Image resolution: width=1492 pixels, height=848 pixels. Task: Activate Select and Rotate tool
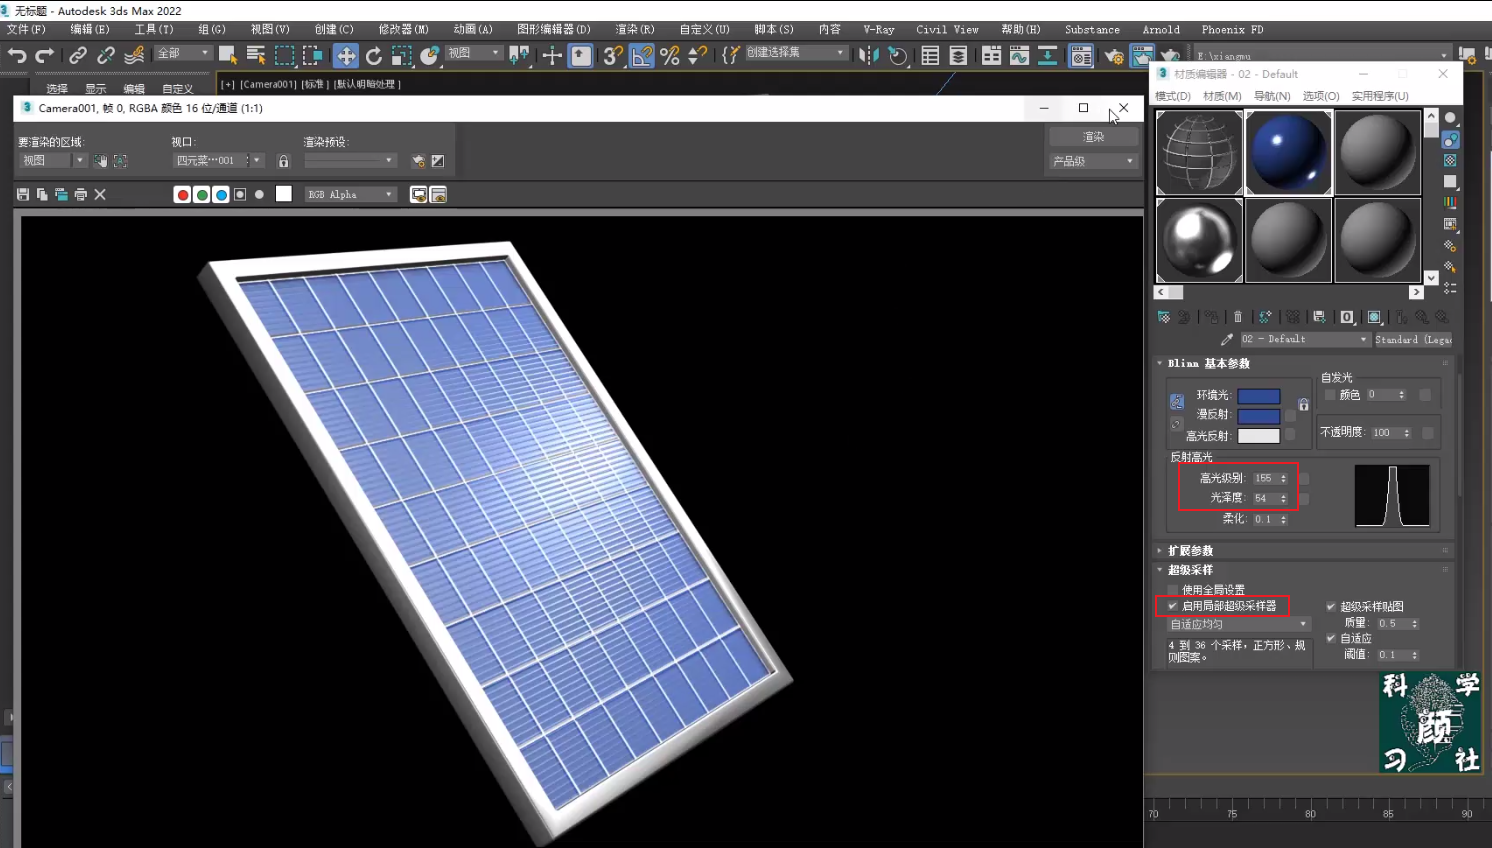(x=374, y=56)
